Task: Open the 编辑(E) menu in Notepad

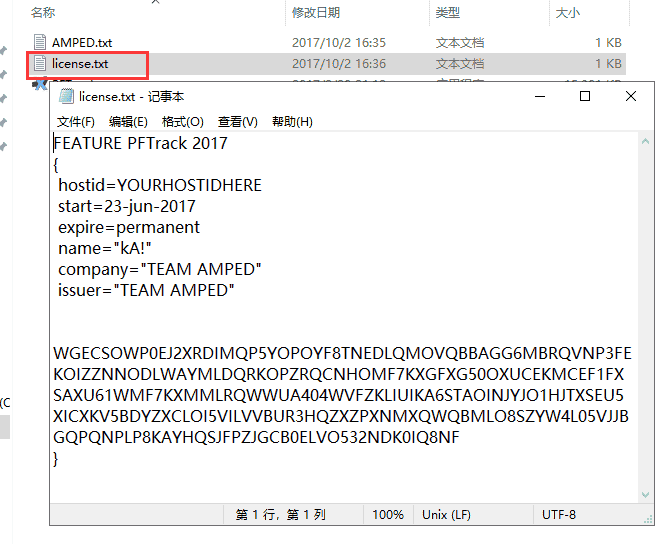Action: tap(128, 122)
